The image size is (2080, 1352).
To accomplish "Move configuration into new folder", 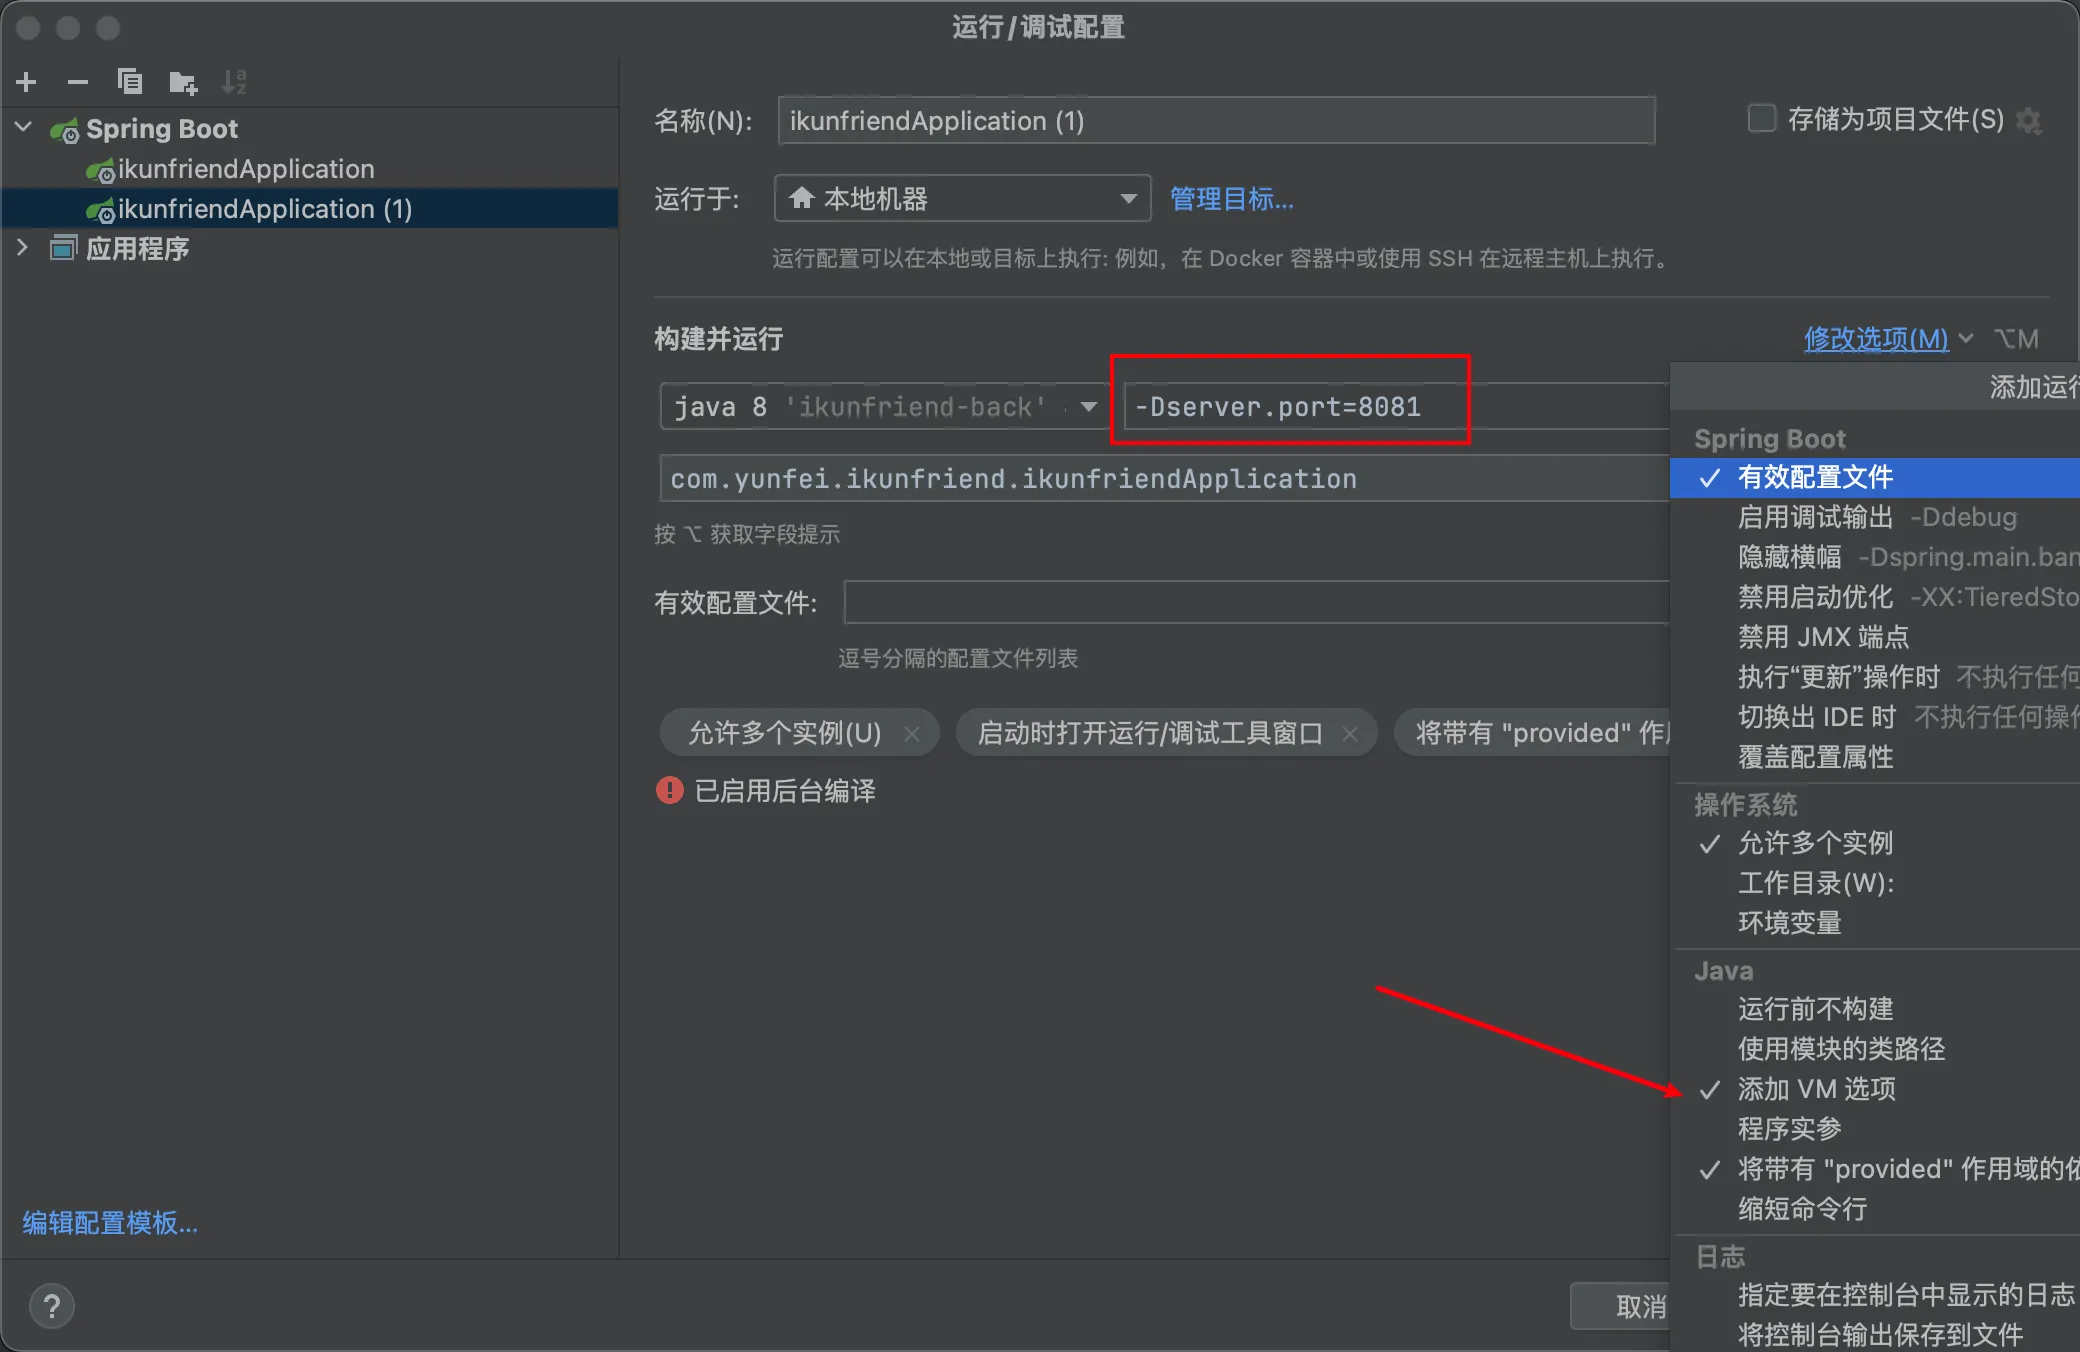I will pyautogui.click(x=183, y=82).
